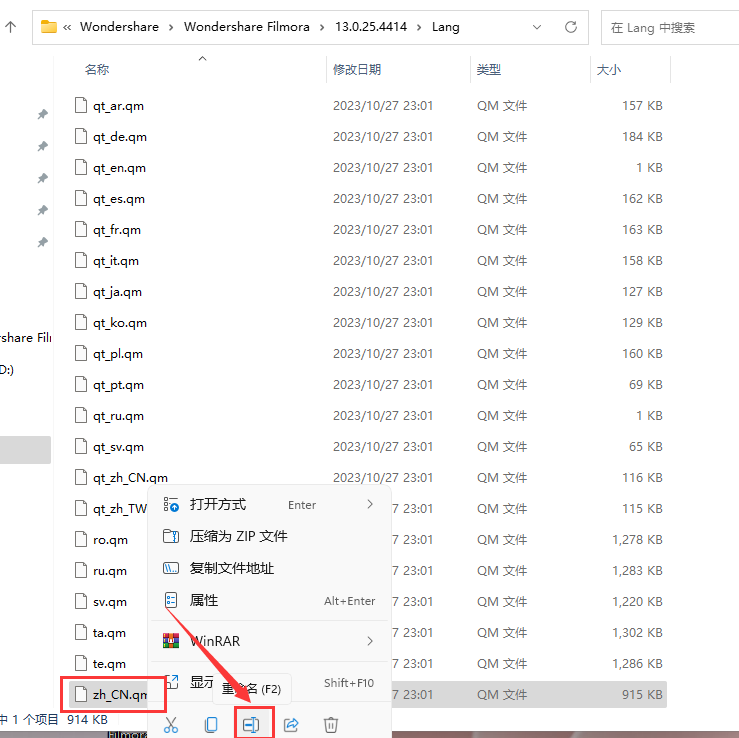Click the 在 Lang 中搜索 search box
739x738 pixels.
pyautogui.click(x=669, y=27)
